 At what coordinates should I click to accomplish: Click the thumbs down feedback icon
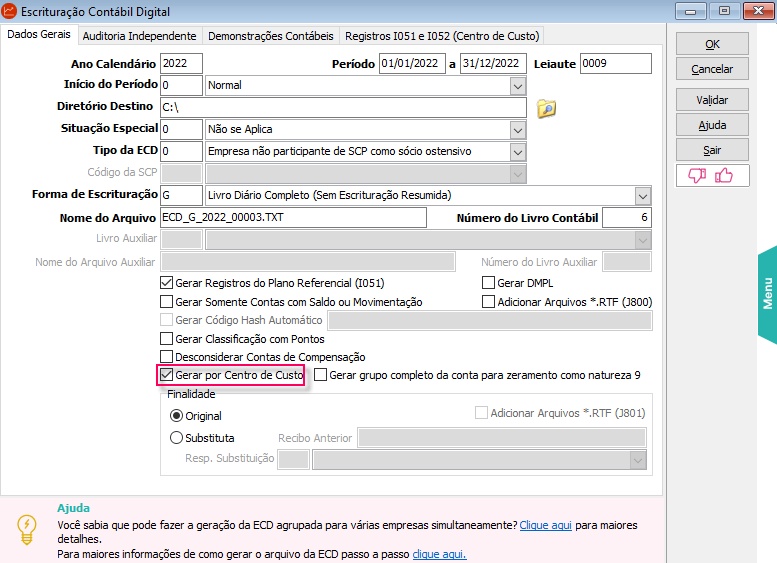click(697, 175)
